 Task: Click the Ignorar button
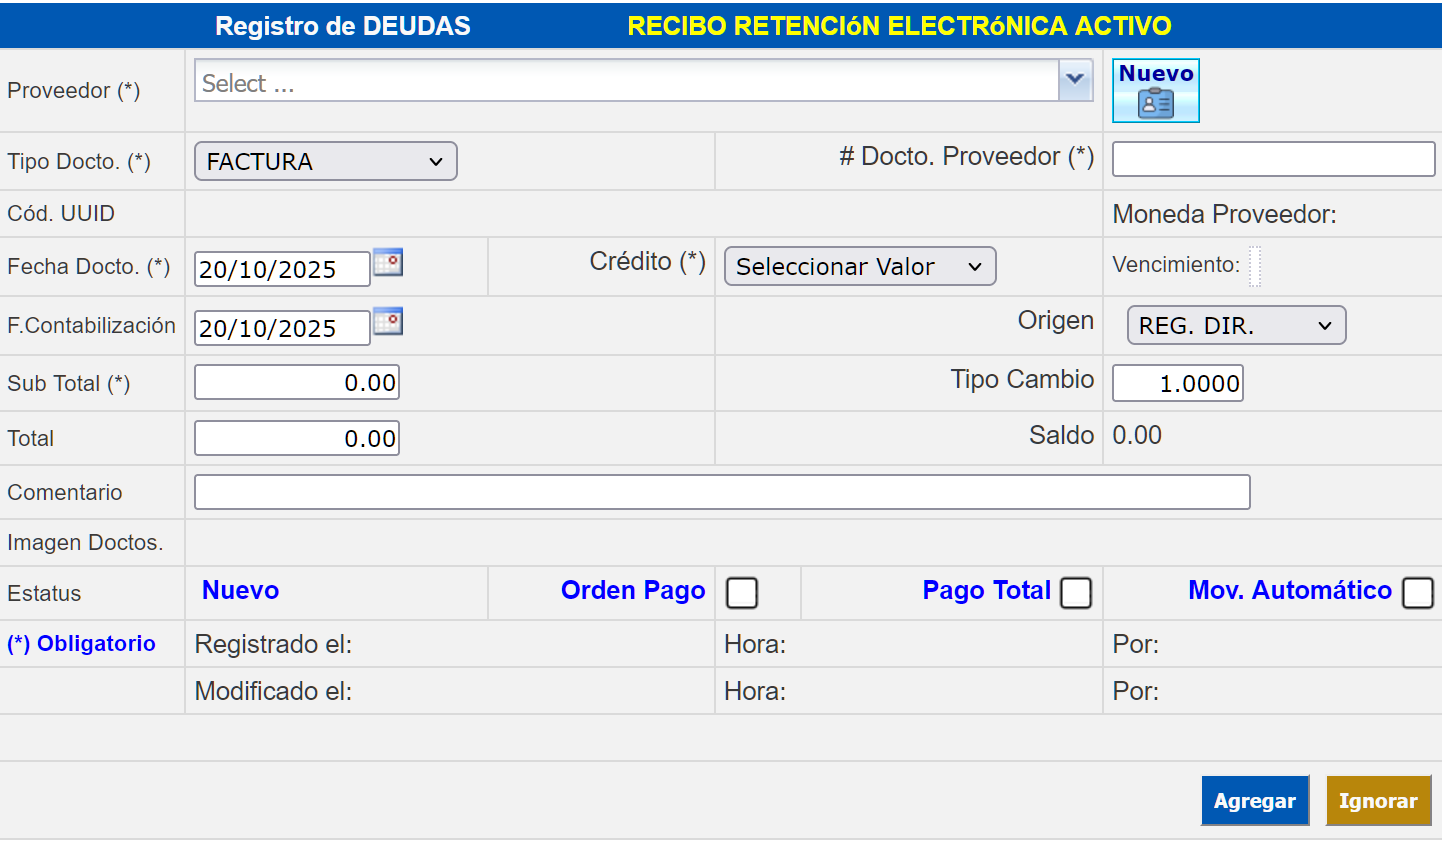tap(1378, 801)
